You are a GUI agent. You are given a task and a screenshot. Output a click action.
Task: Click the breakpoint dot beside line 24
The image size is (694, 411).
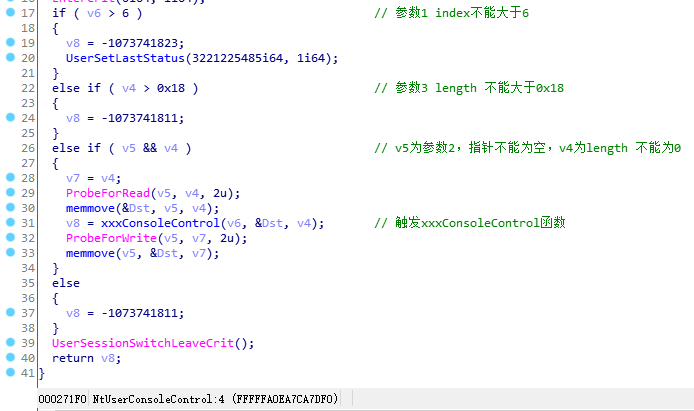coord(11,117)
